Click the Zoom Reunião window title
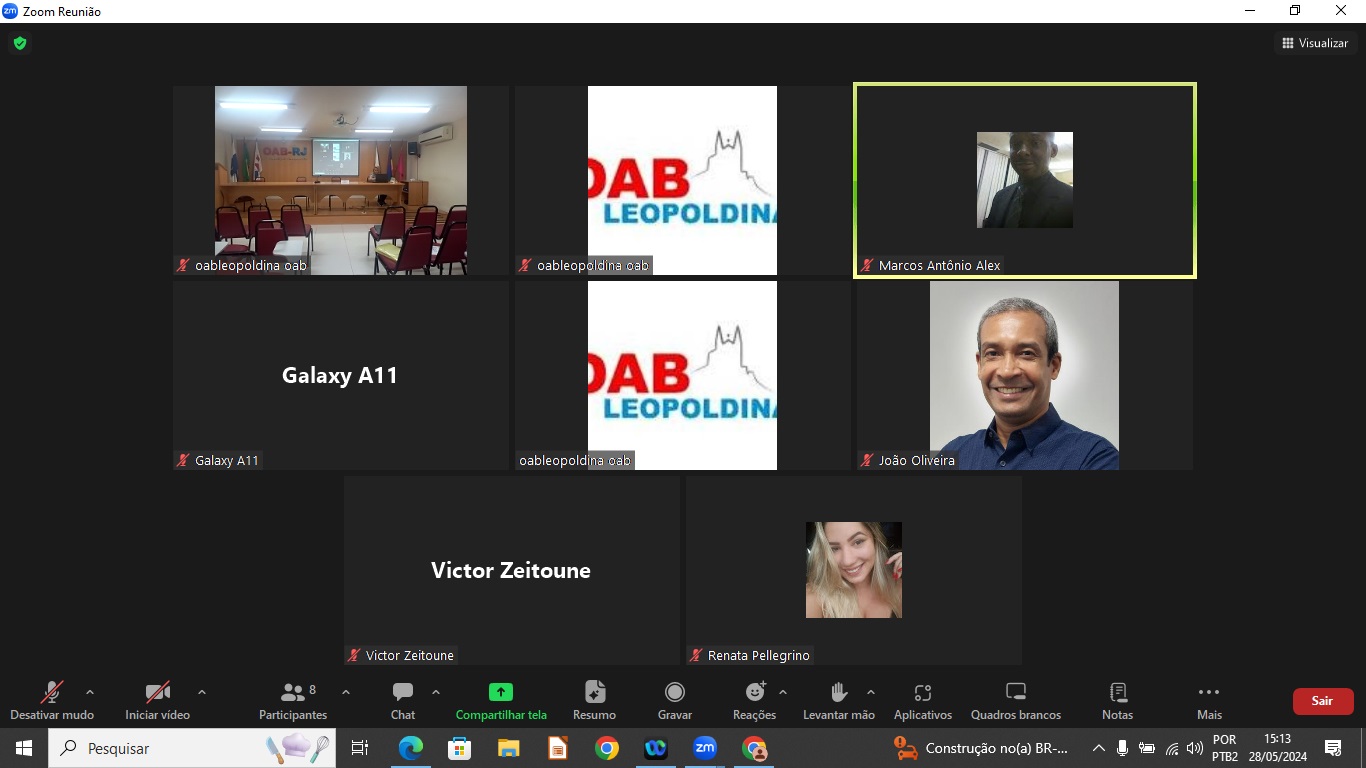The height and width of the screenshot is (768, 1366). pyautogui.click(x=62, y=12)
